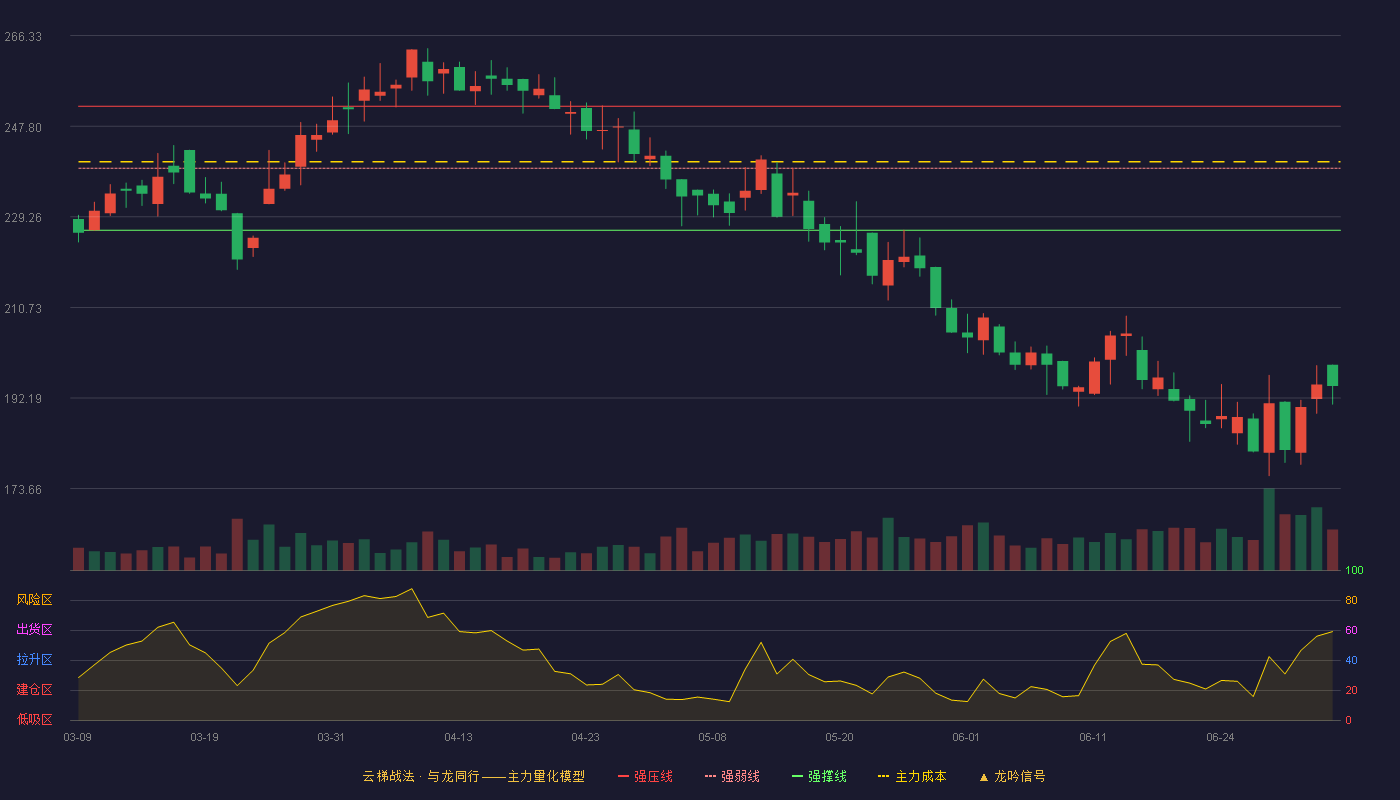Click the 04-13 date axis label
Viewport: 1400px width, 800px height.
pyautogui.click(x=458, y=737)
